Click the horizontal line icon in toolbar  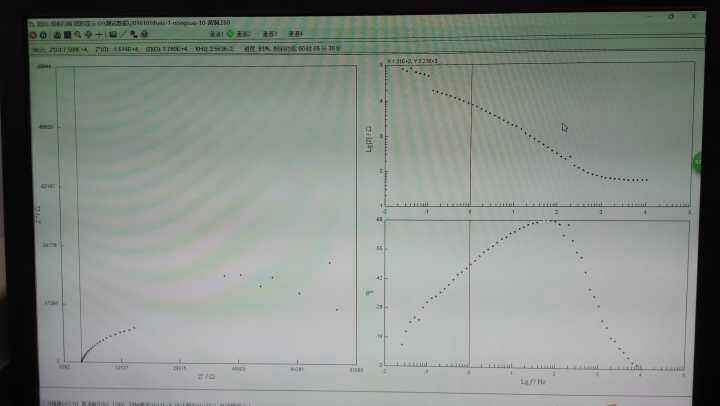[x=99, y=34]
